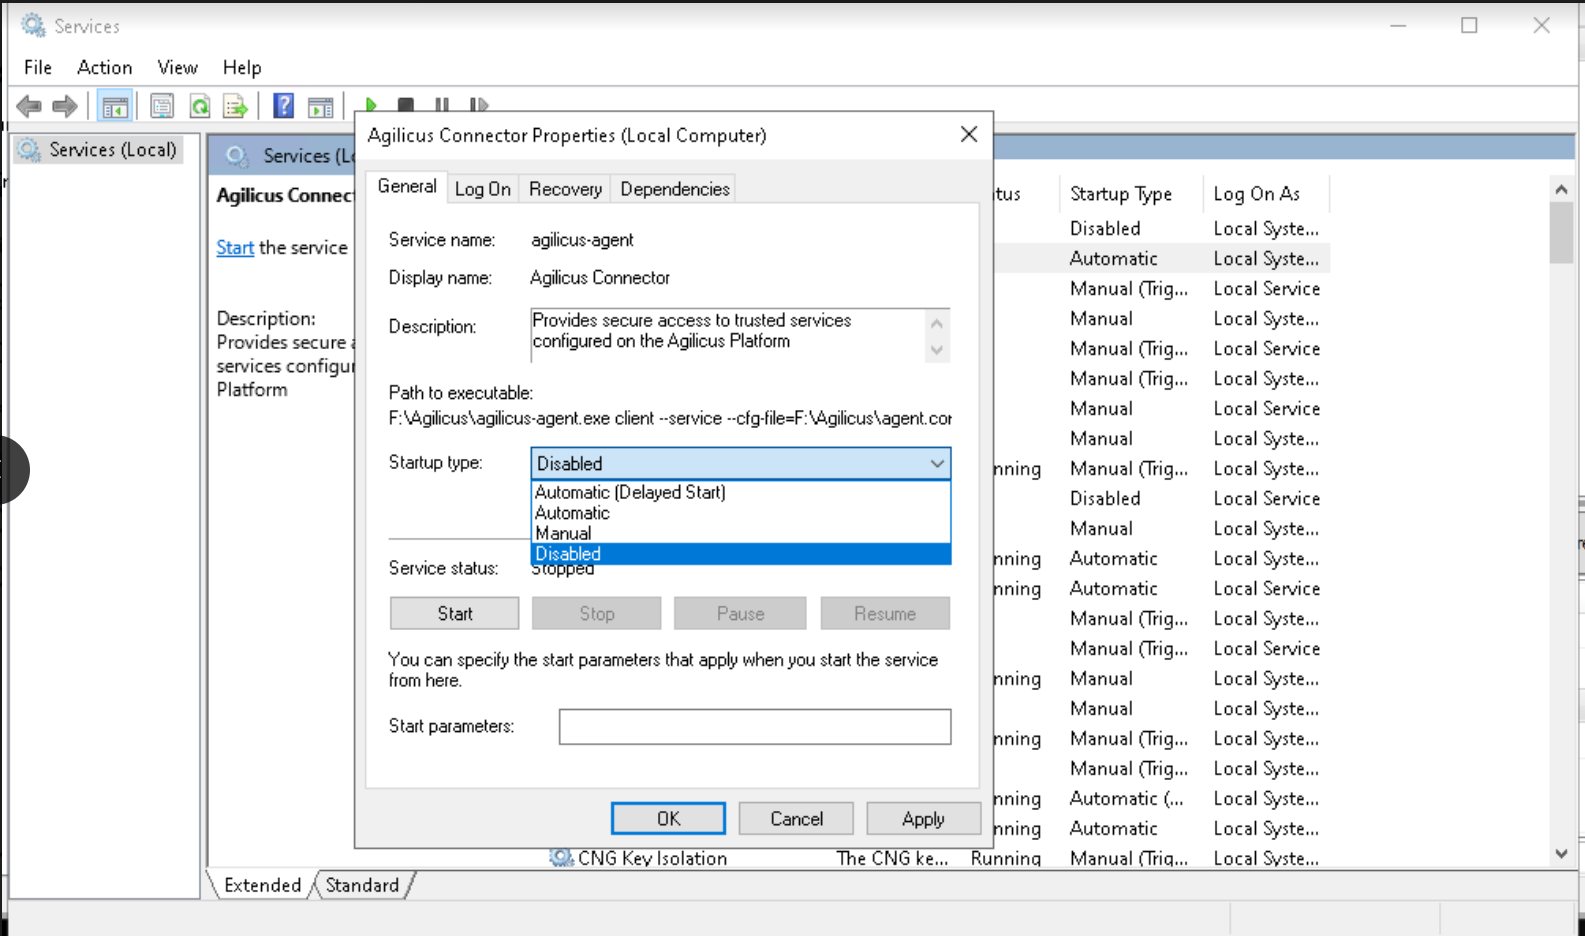Viewport: 1585px width, 936px height.
Task: Click in the Start parameters field
Action: [754, 727]
